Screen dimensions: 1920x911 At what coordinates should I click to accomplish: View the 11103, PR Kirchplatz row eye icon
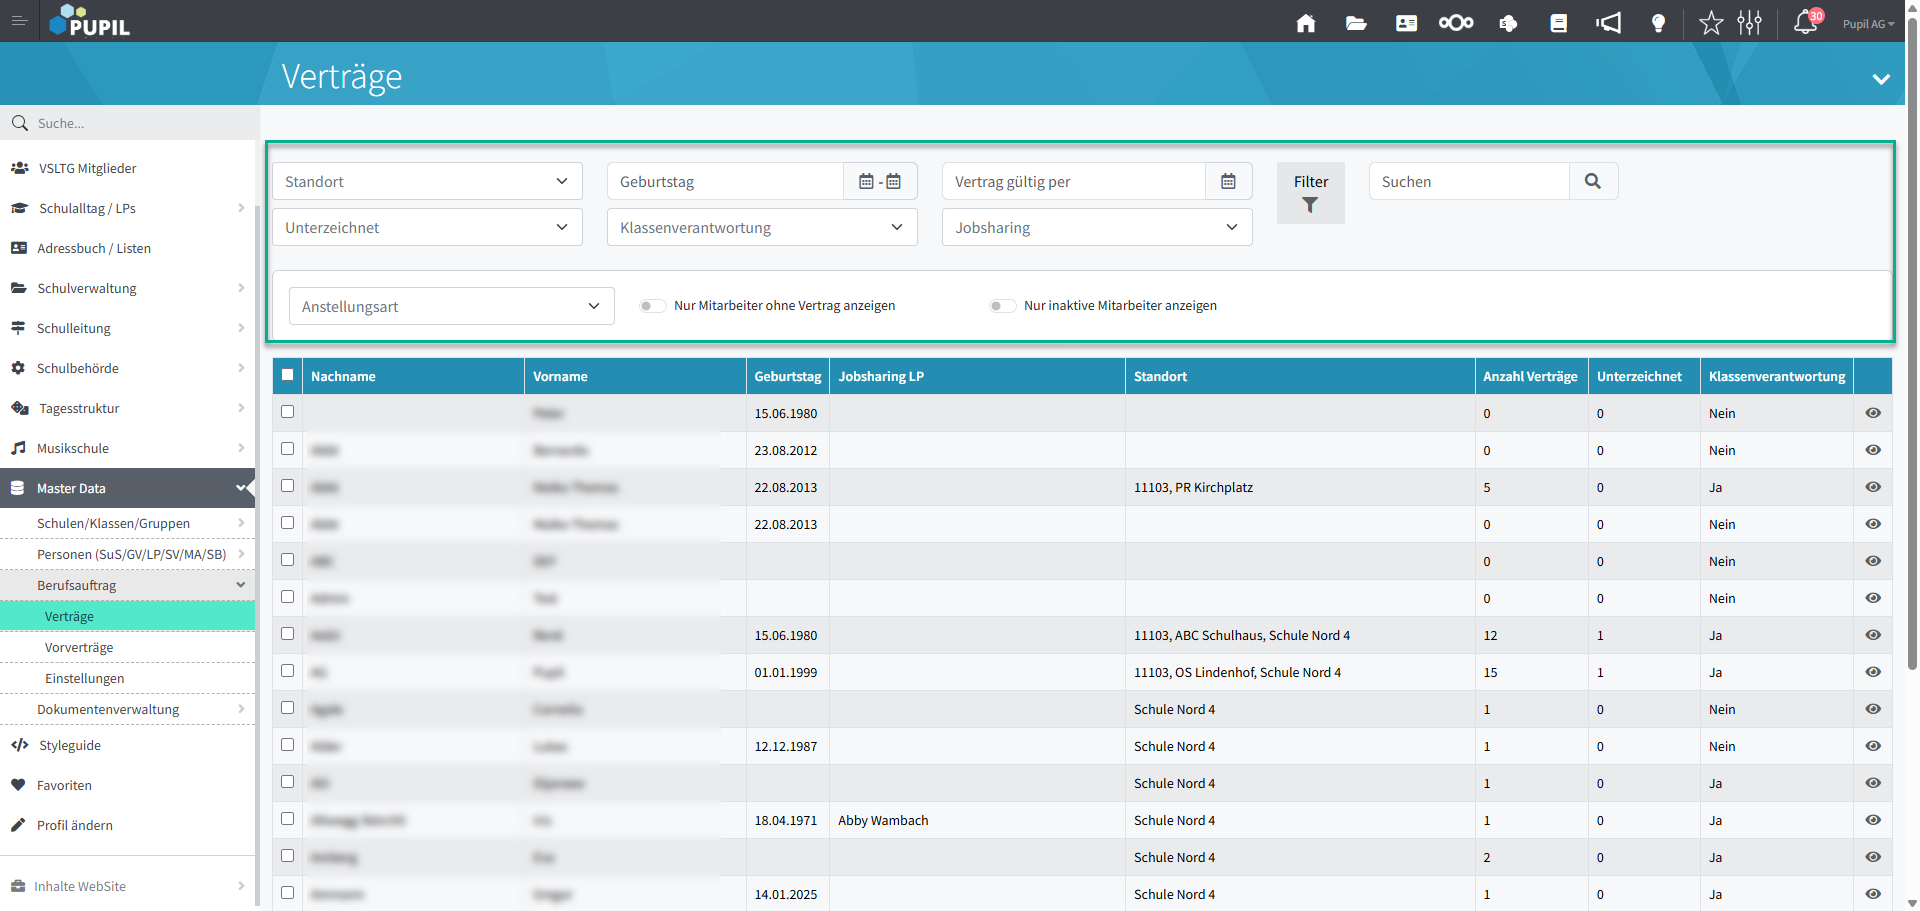pos(1873,487)
